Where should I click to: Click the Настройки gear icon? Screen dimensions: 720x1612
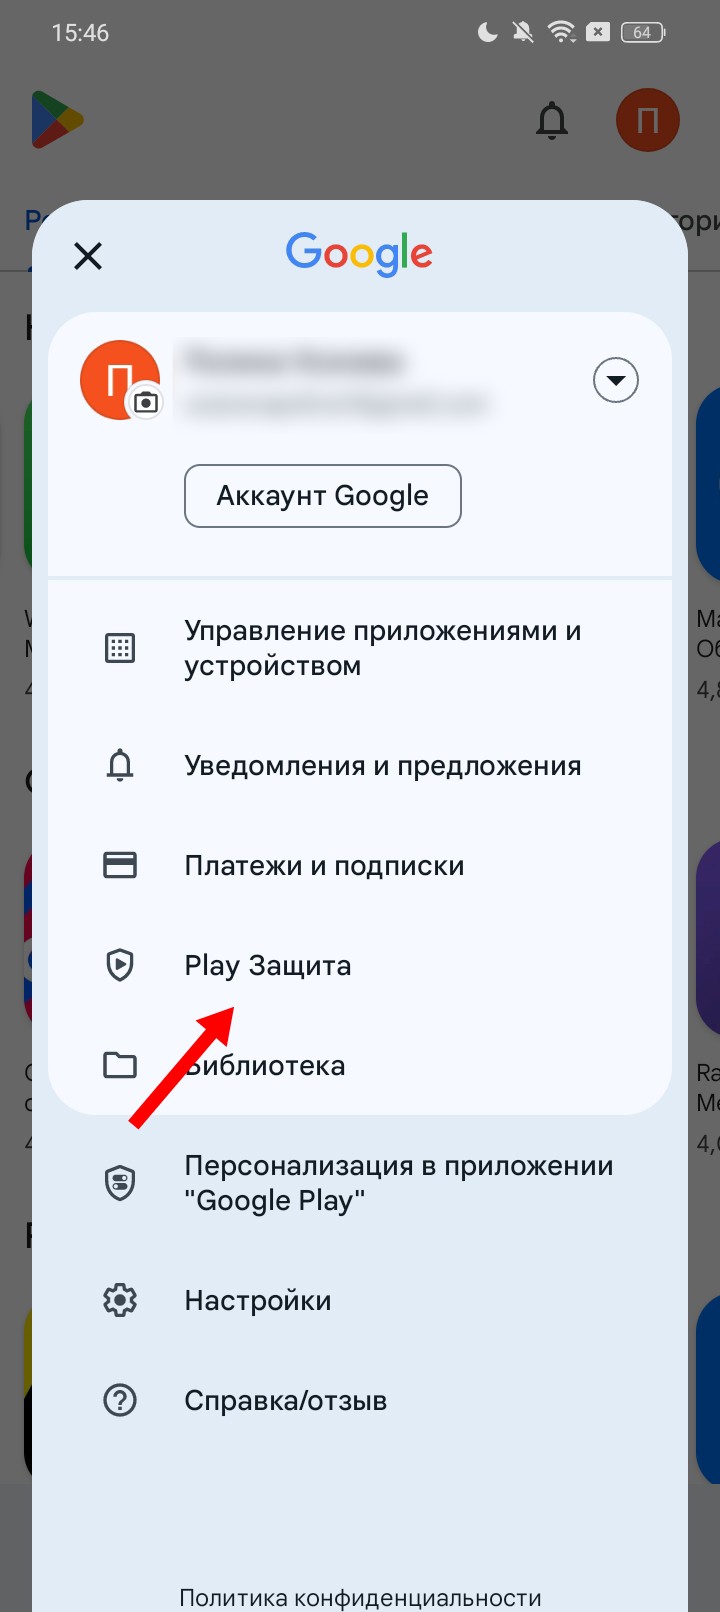120,1300
